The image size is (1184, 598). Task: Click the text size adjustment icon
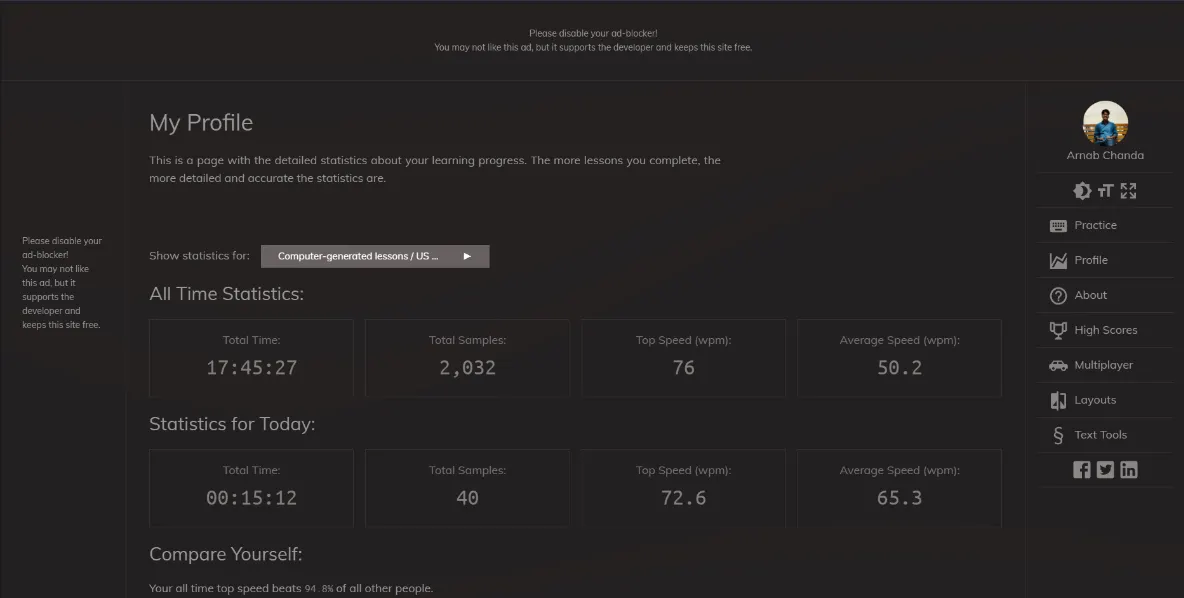point(1105,190)
